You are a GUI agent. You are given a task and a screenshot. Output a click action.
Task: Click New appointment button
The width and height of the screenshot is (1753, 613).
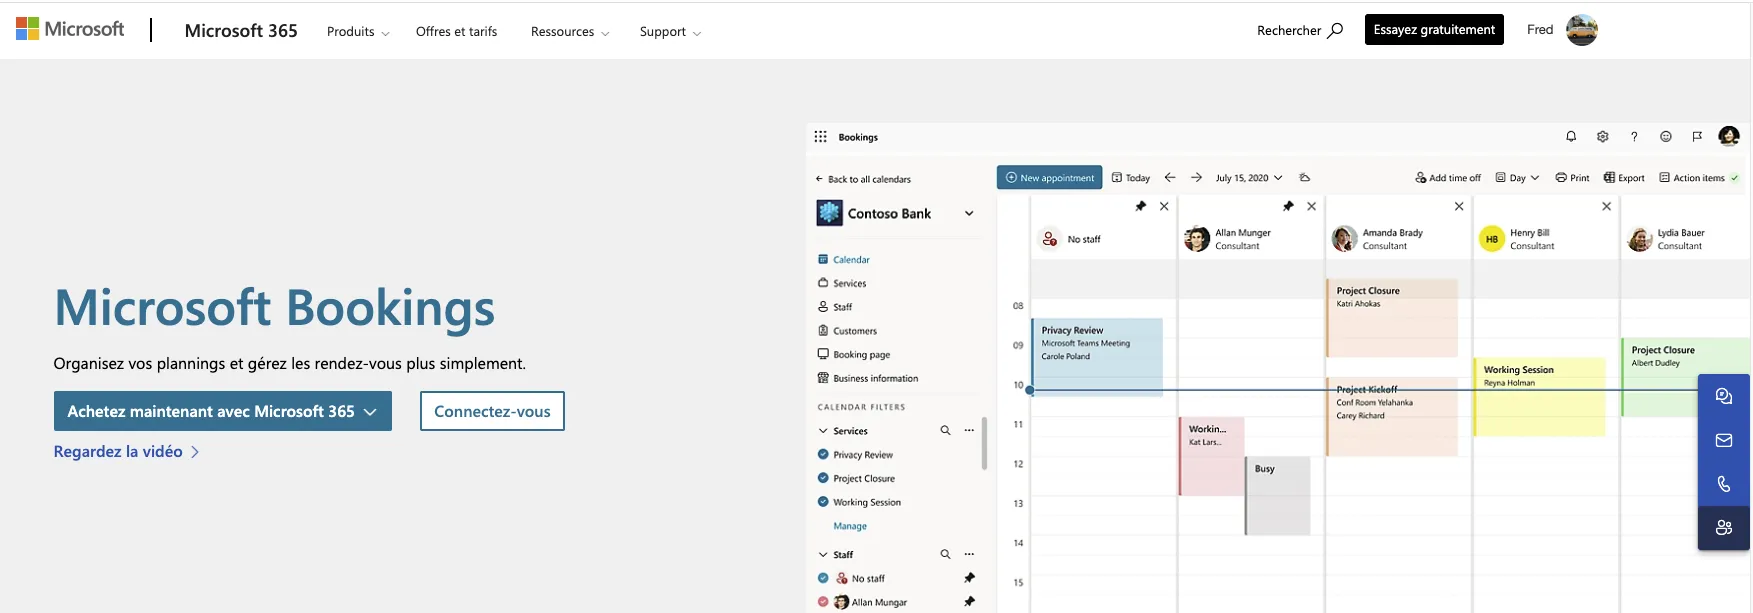1049,177
